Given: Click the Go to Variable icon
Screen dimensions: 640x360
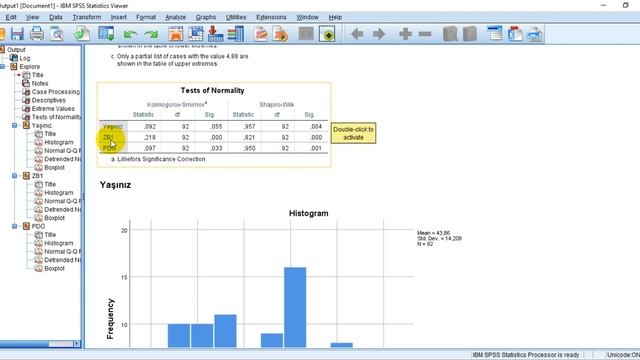Looking at the screenshot, I should point(216,34).
